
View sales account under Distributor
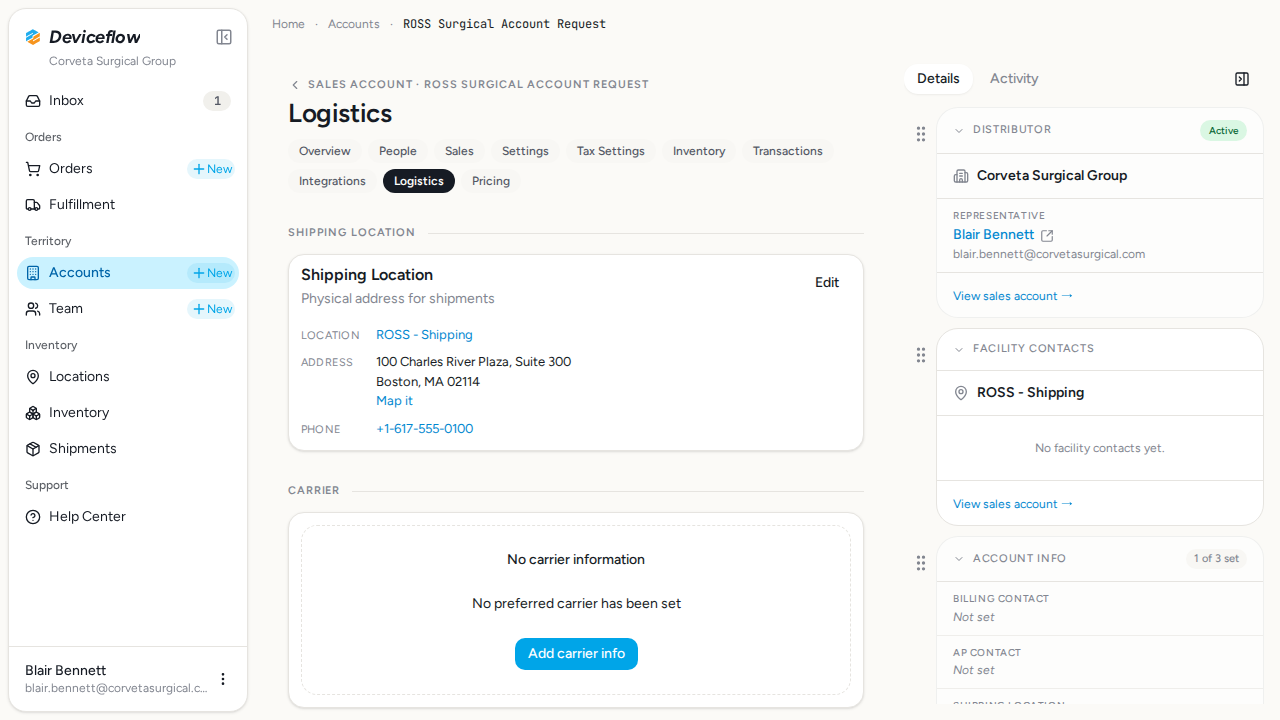1013,296
